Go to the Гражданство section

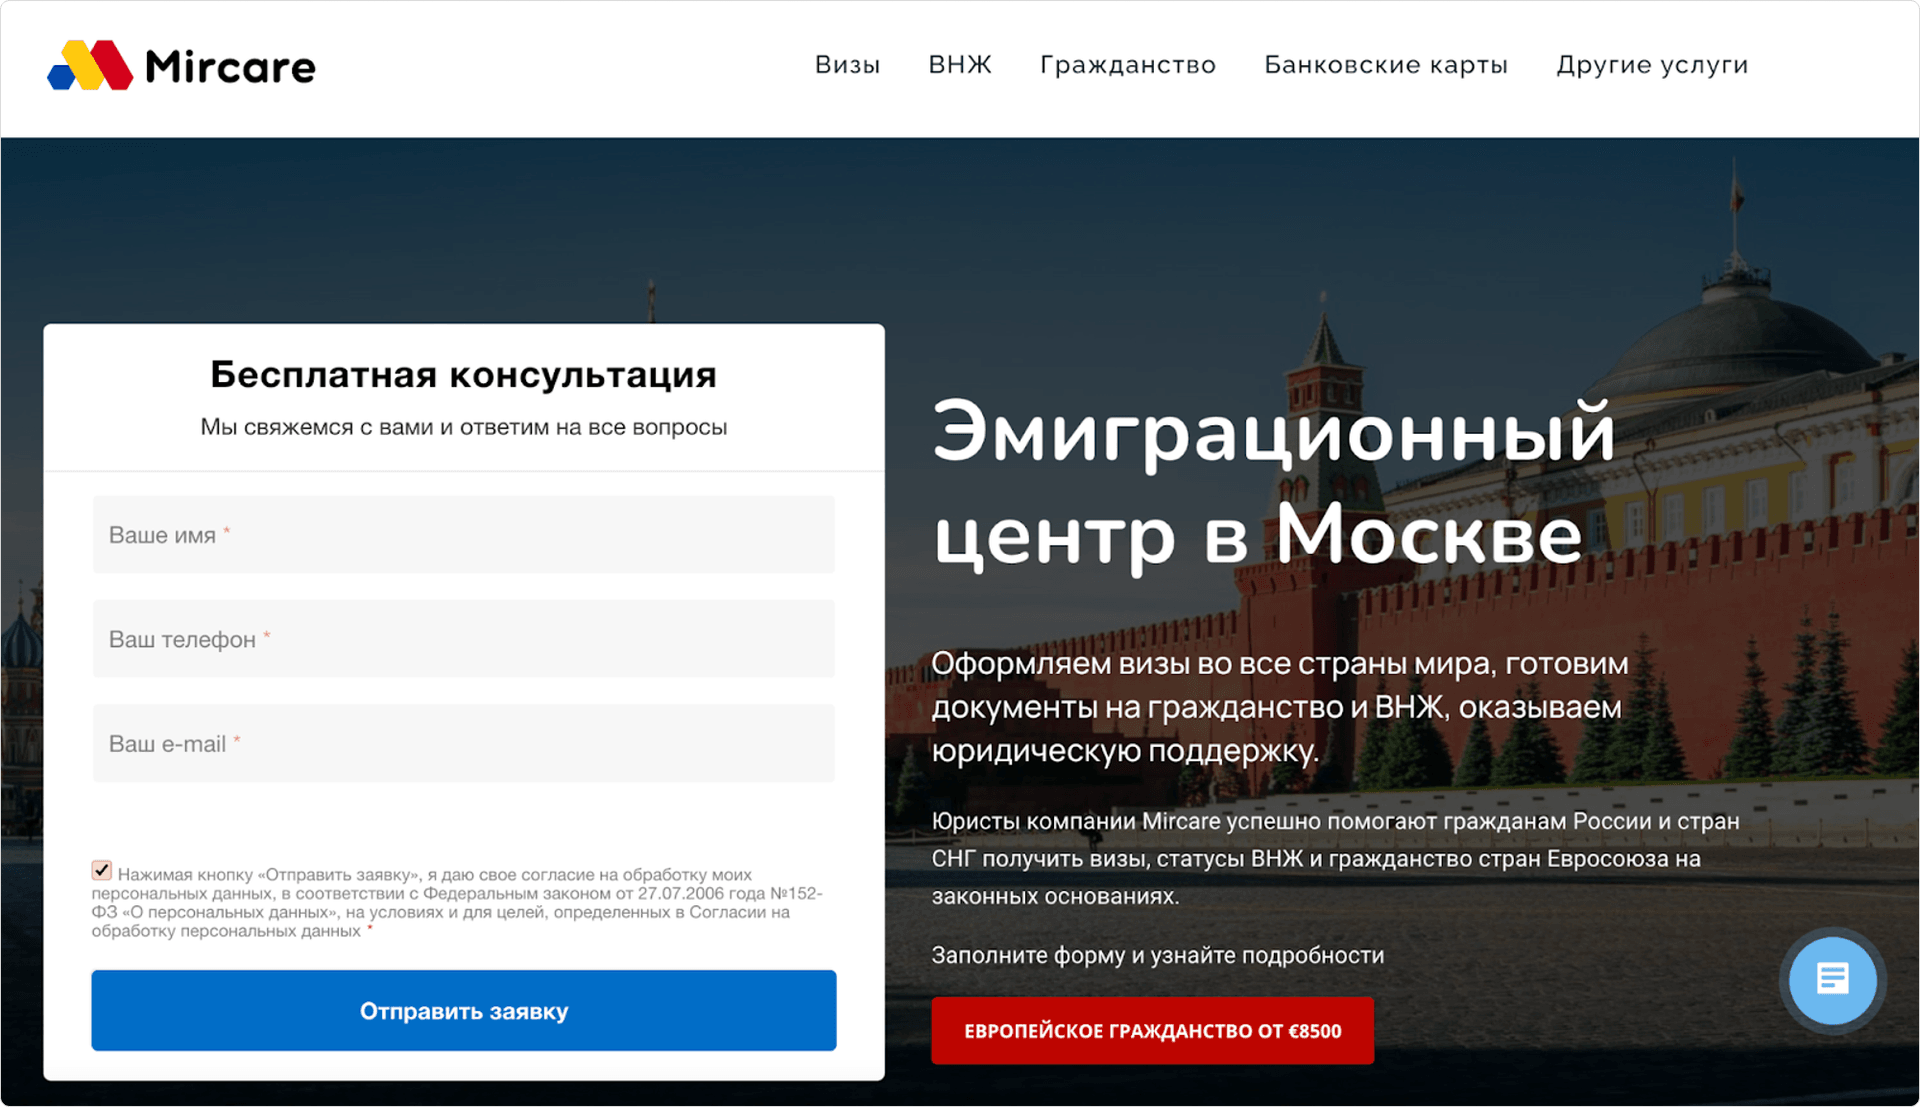1128,65
